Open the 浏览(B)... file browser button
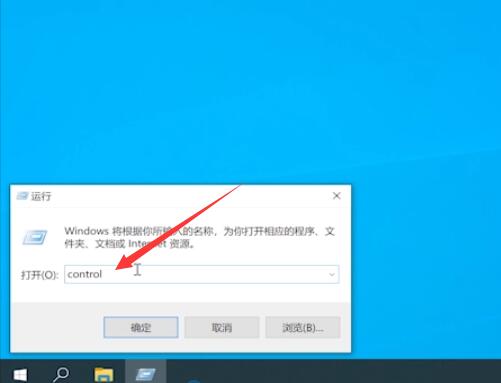The width and height of the screenshot is (501, 383). 303,327
